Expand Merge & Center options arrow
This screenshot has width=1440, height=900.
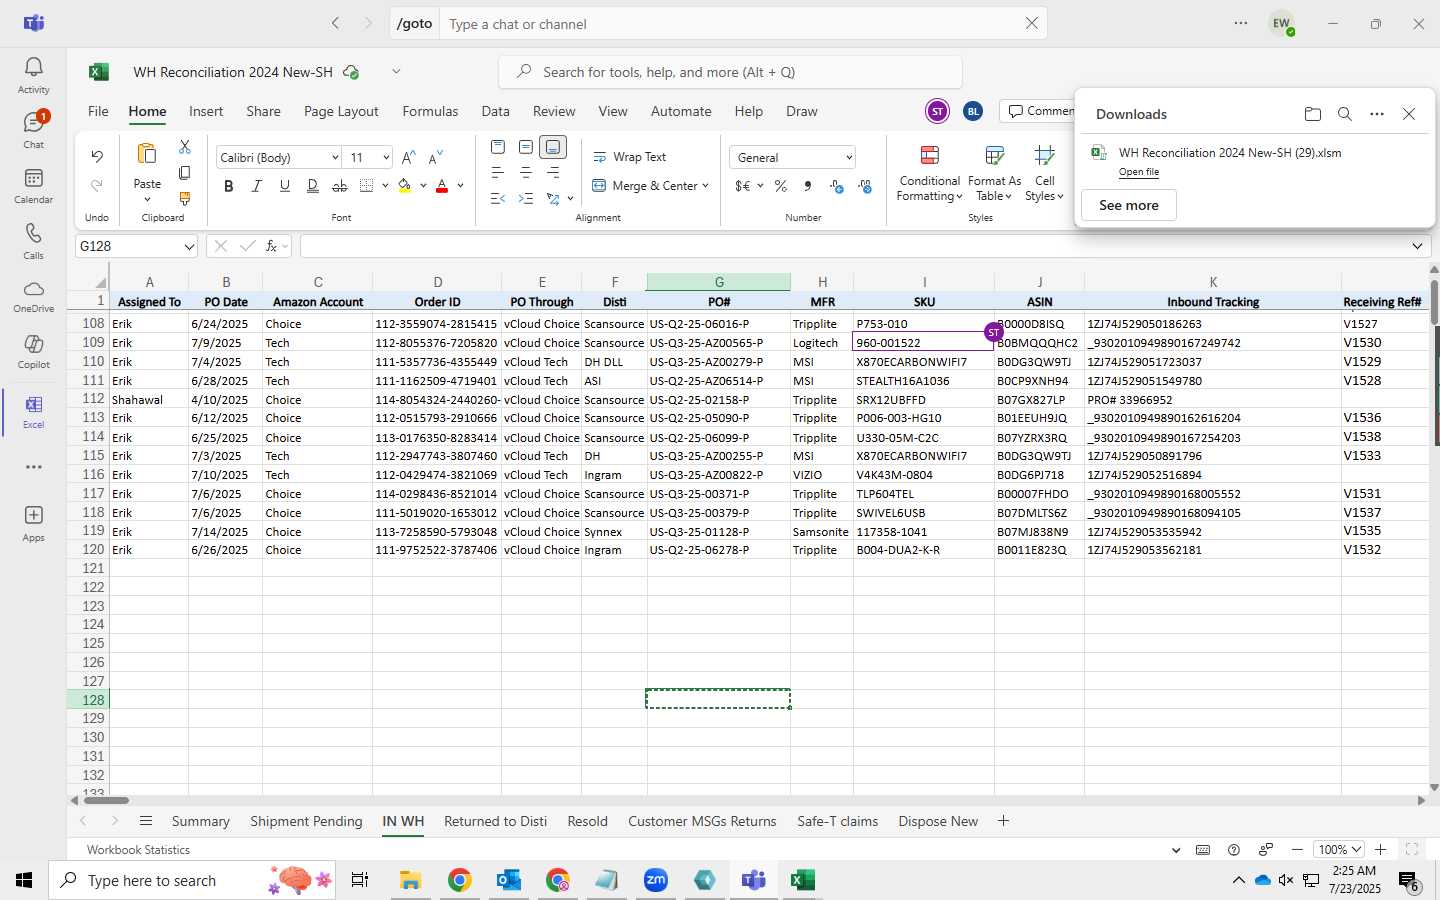(705, 186)
